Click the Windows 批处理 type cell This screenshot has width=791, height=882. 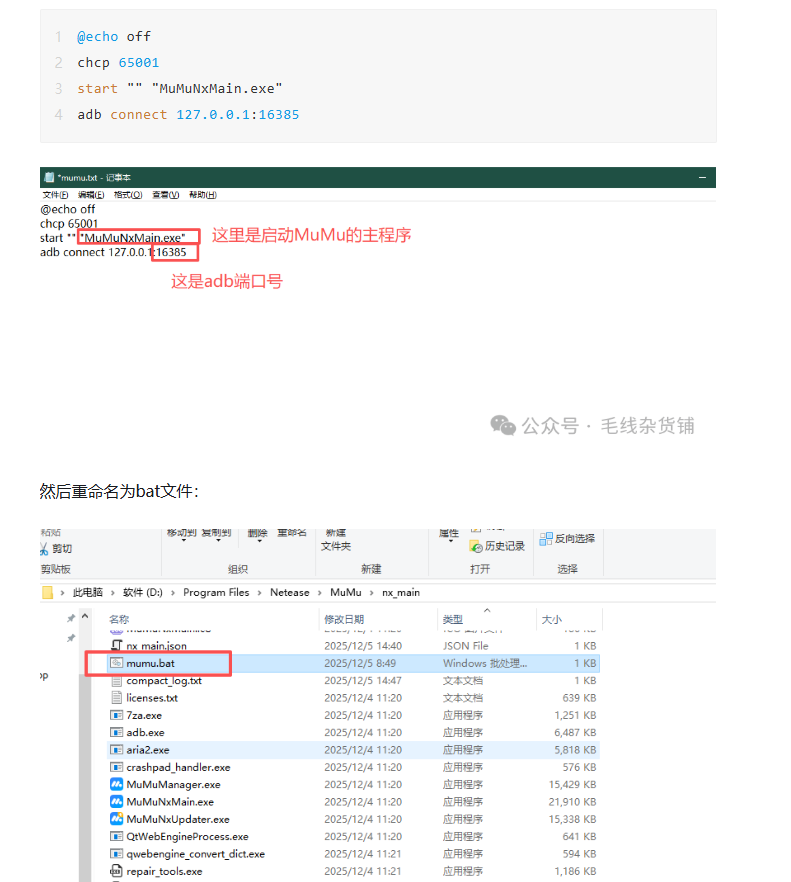point(485,663)
